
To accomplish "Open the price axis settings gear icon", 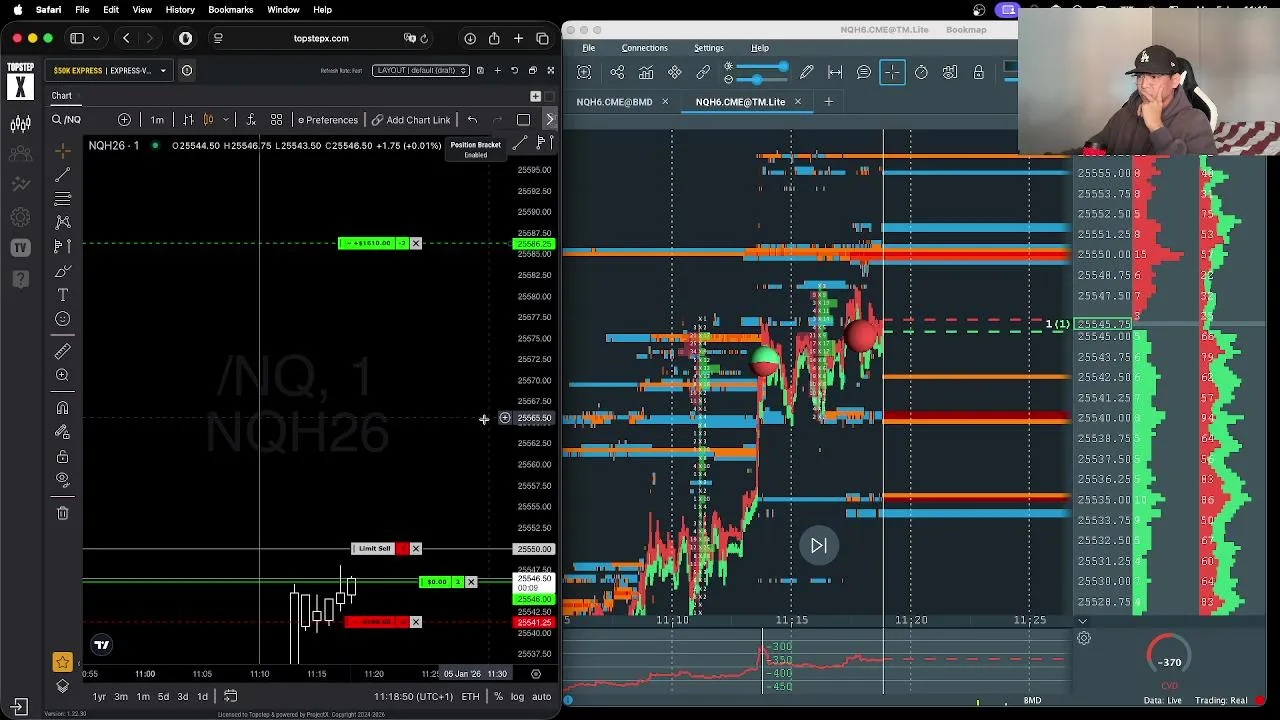I will pyautogui.click(x=536, y=674).
